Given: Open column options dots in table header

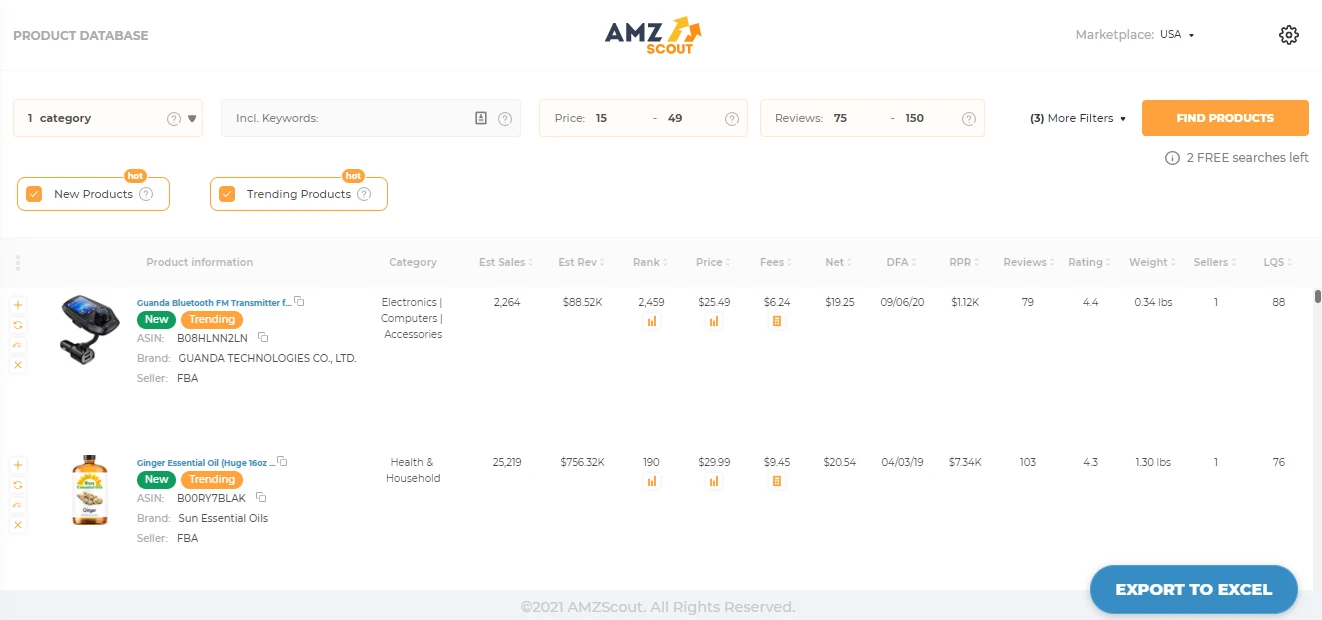Looking at the screenshot, I should pyautogui.click(x=18, y=263).
